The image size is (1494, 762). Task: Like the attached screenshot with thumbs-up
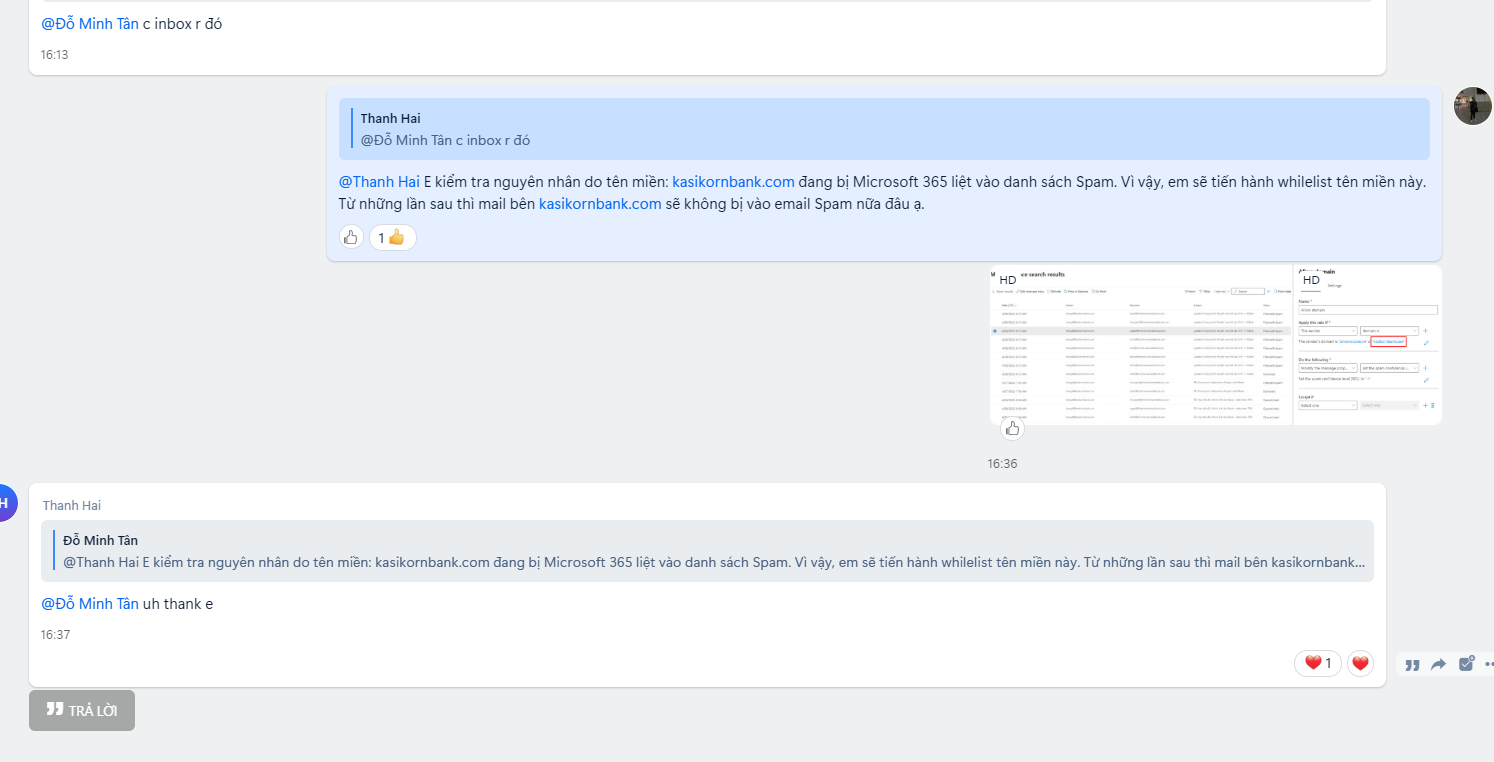tap(1013, 429)
